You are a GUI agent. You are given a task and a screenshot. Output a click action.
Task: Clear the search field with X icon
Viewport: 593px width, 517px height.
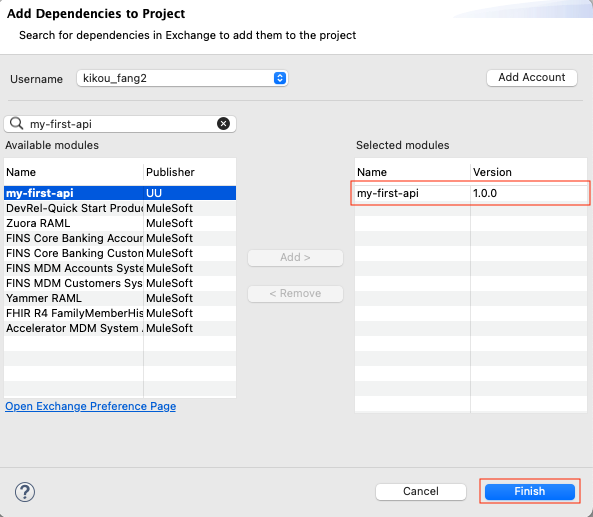tap(223, 124)
